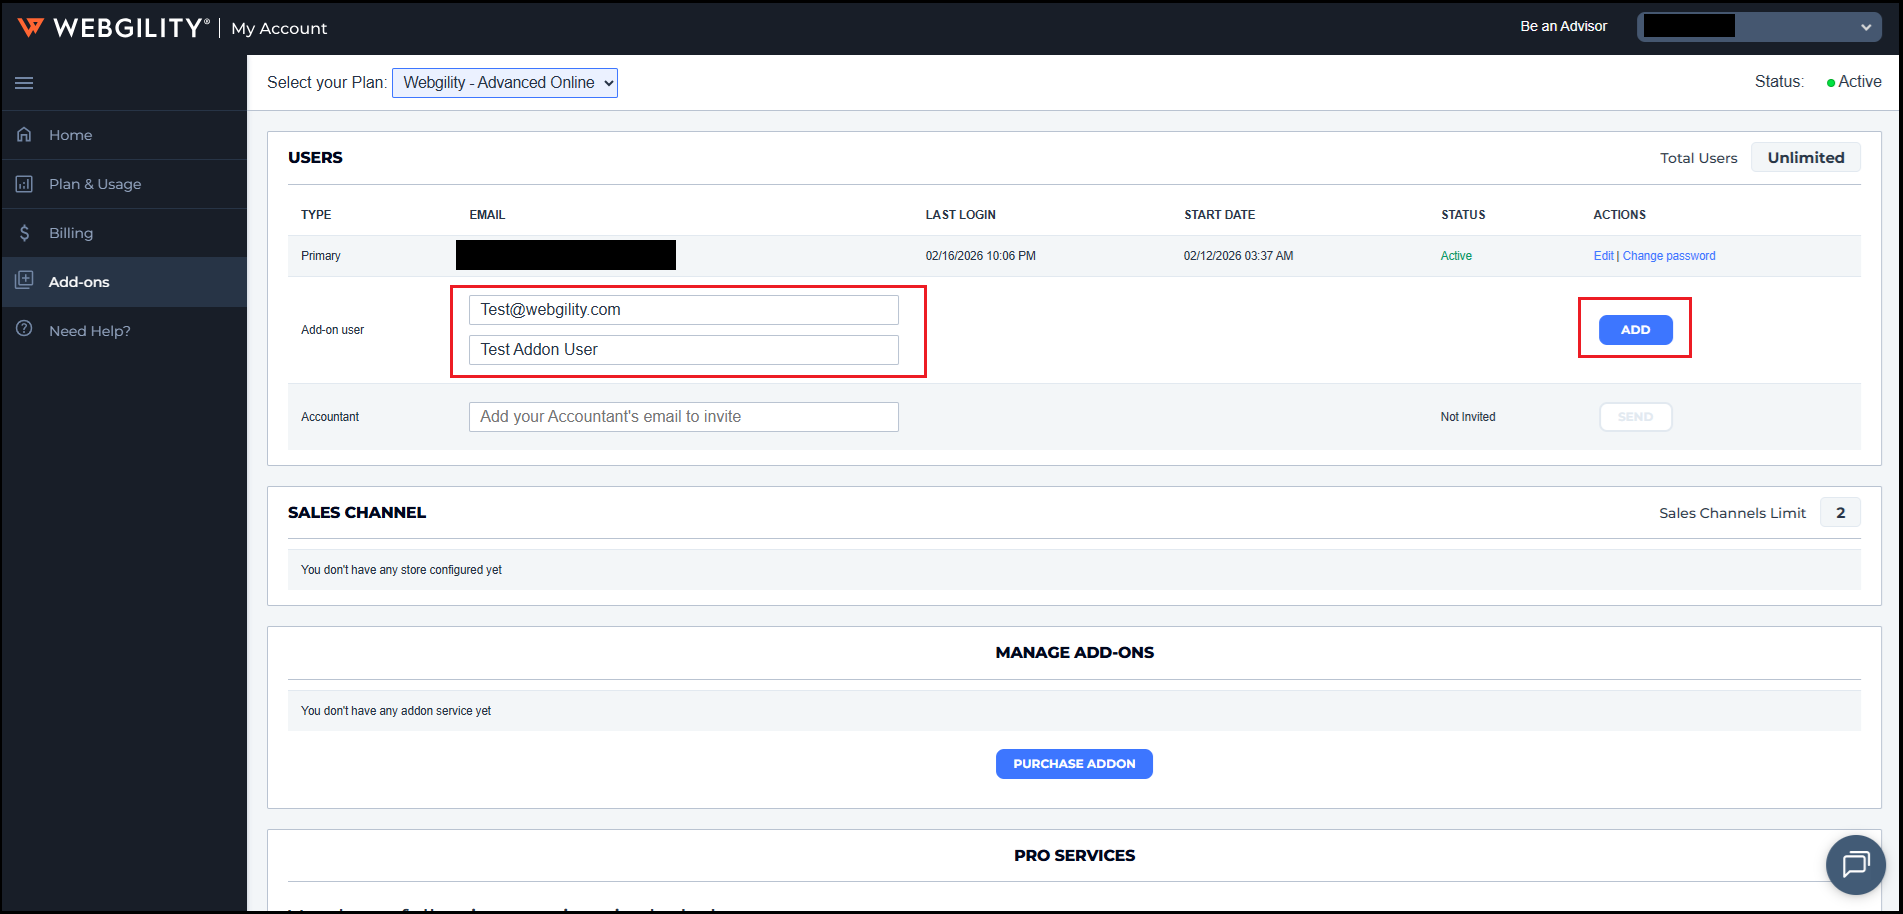Viewport: 1903px width, 914px height.
Task: Click the Home house icon
Action: coord(24,135)
